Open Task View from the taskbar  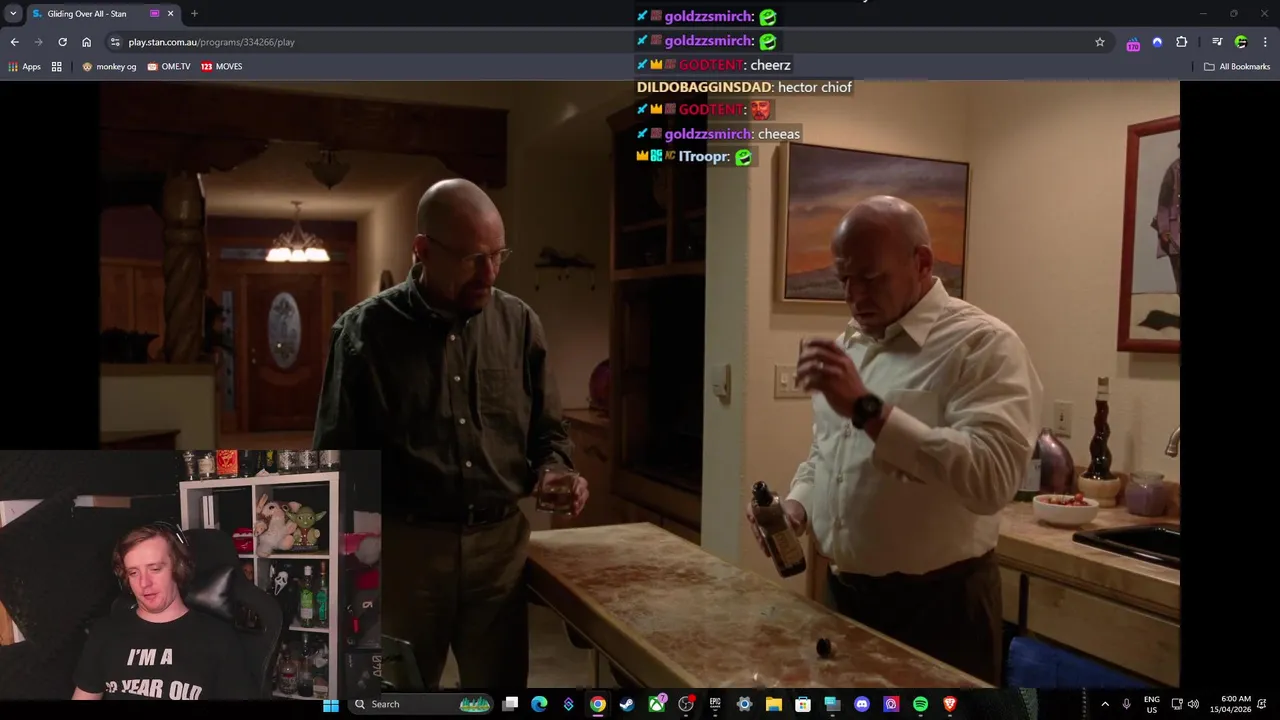pyautogui.click(x=510, y=704)
